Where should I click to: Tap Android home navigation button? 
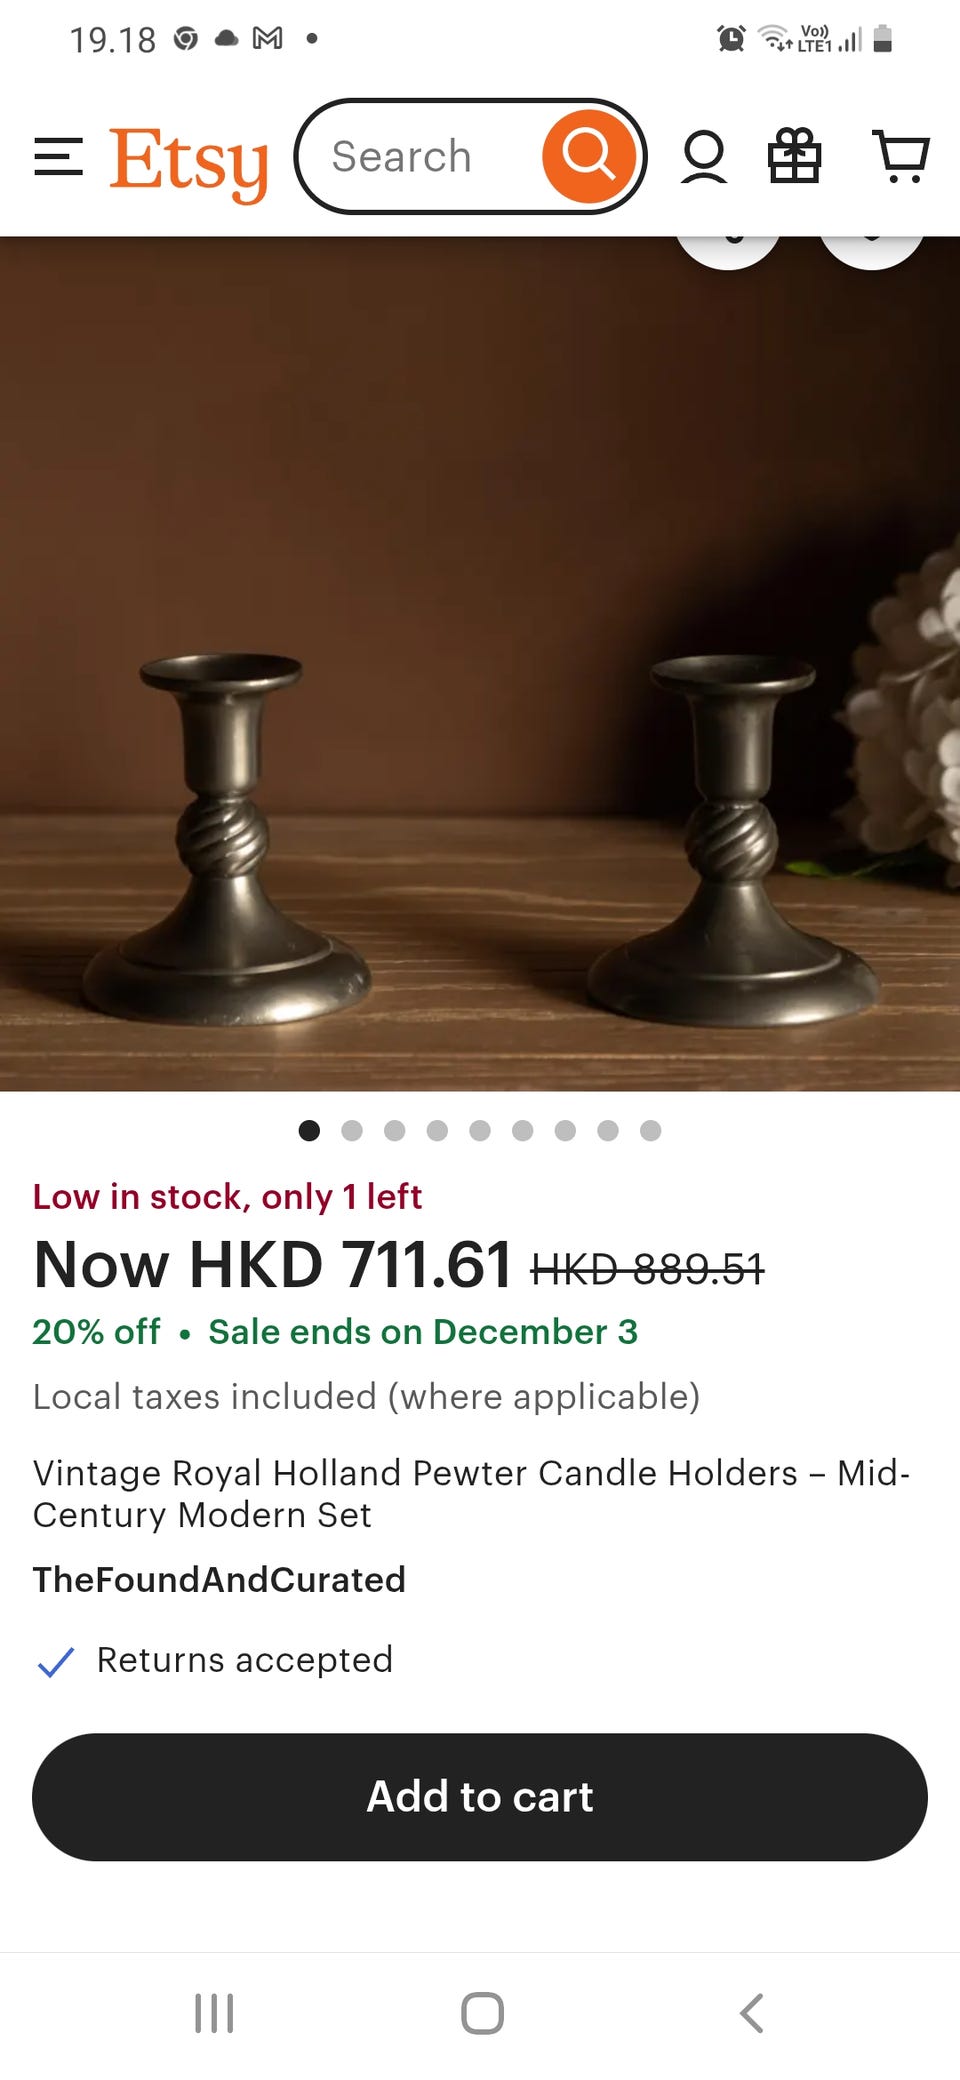482,2013
